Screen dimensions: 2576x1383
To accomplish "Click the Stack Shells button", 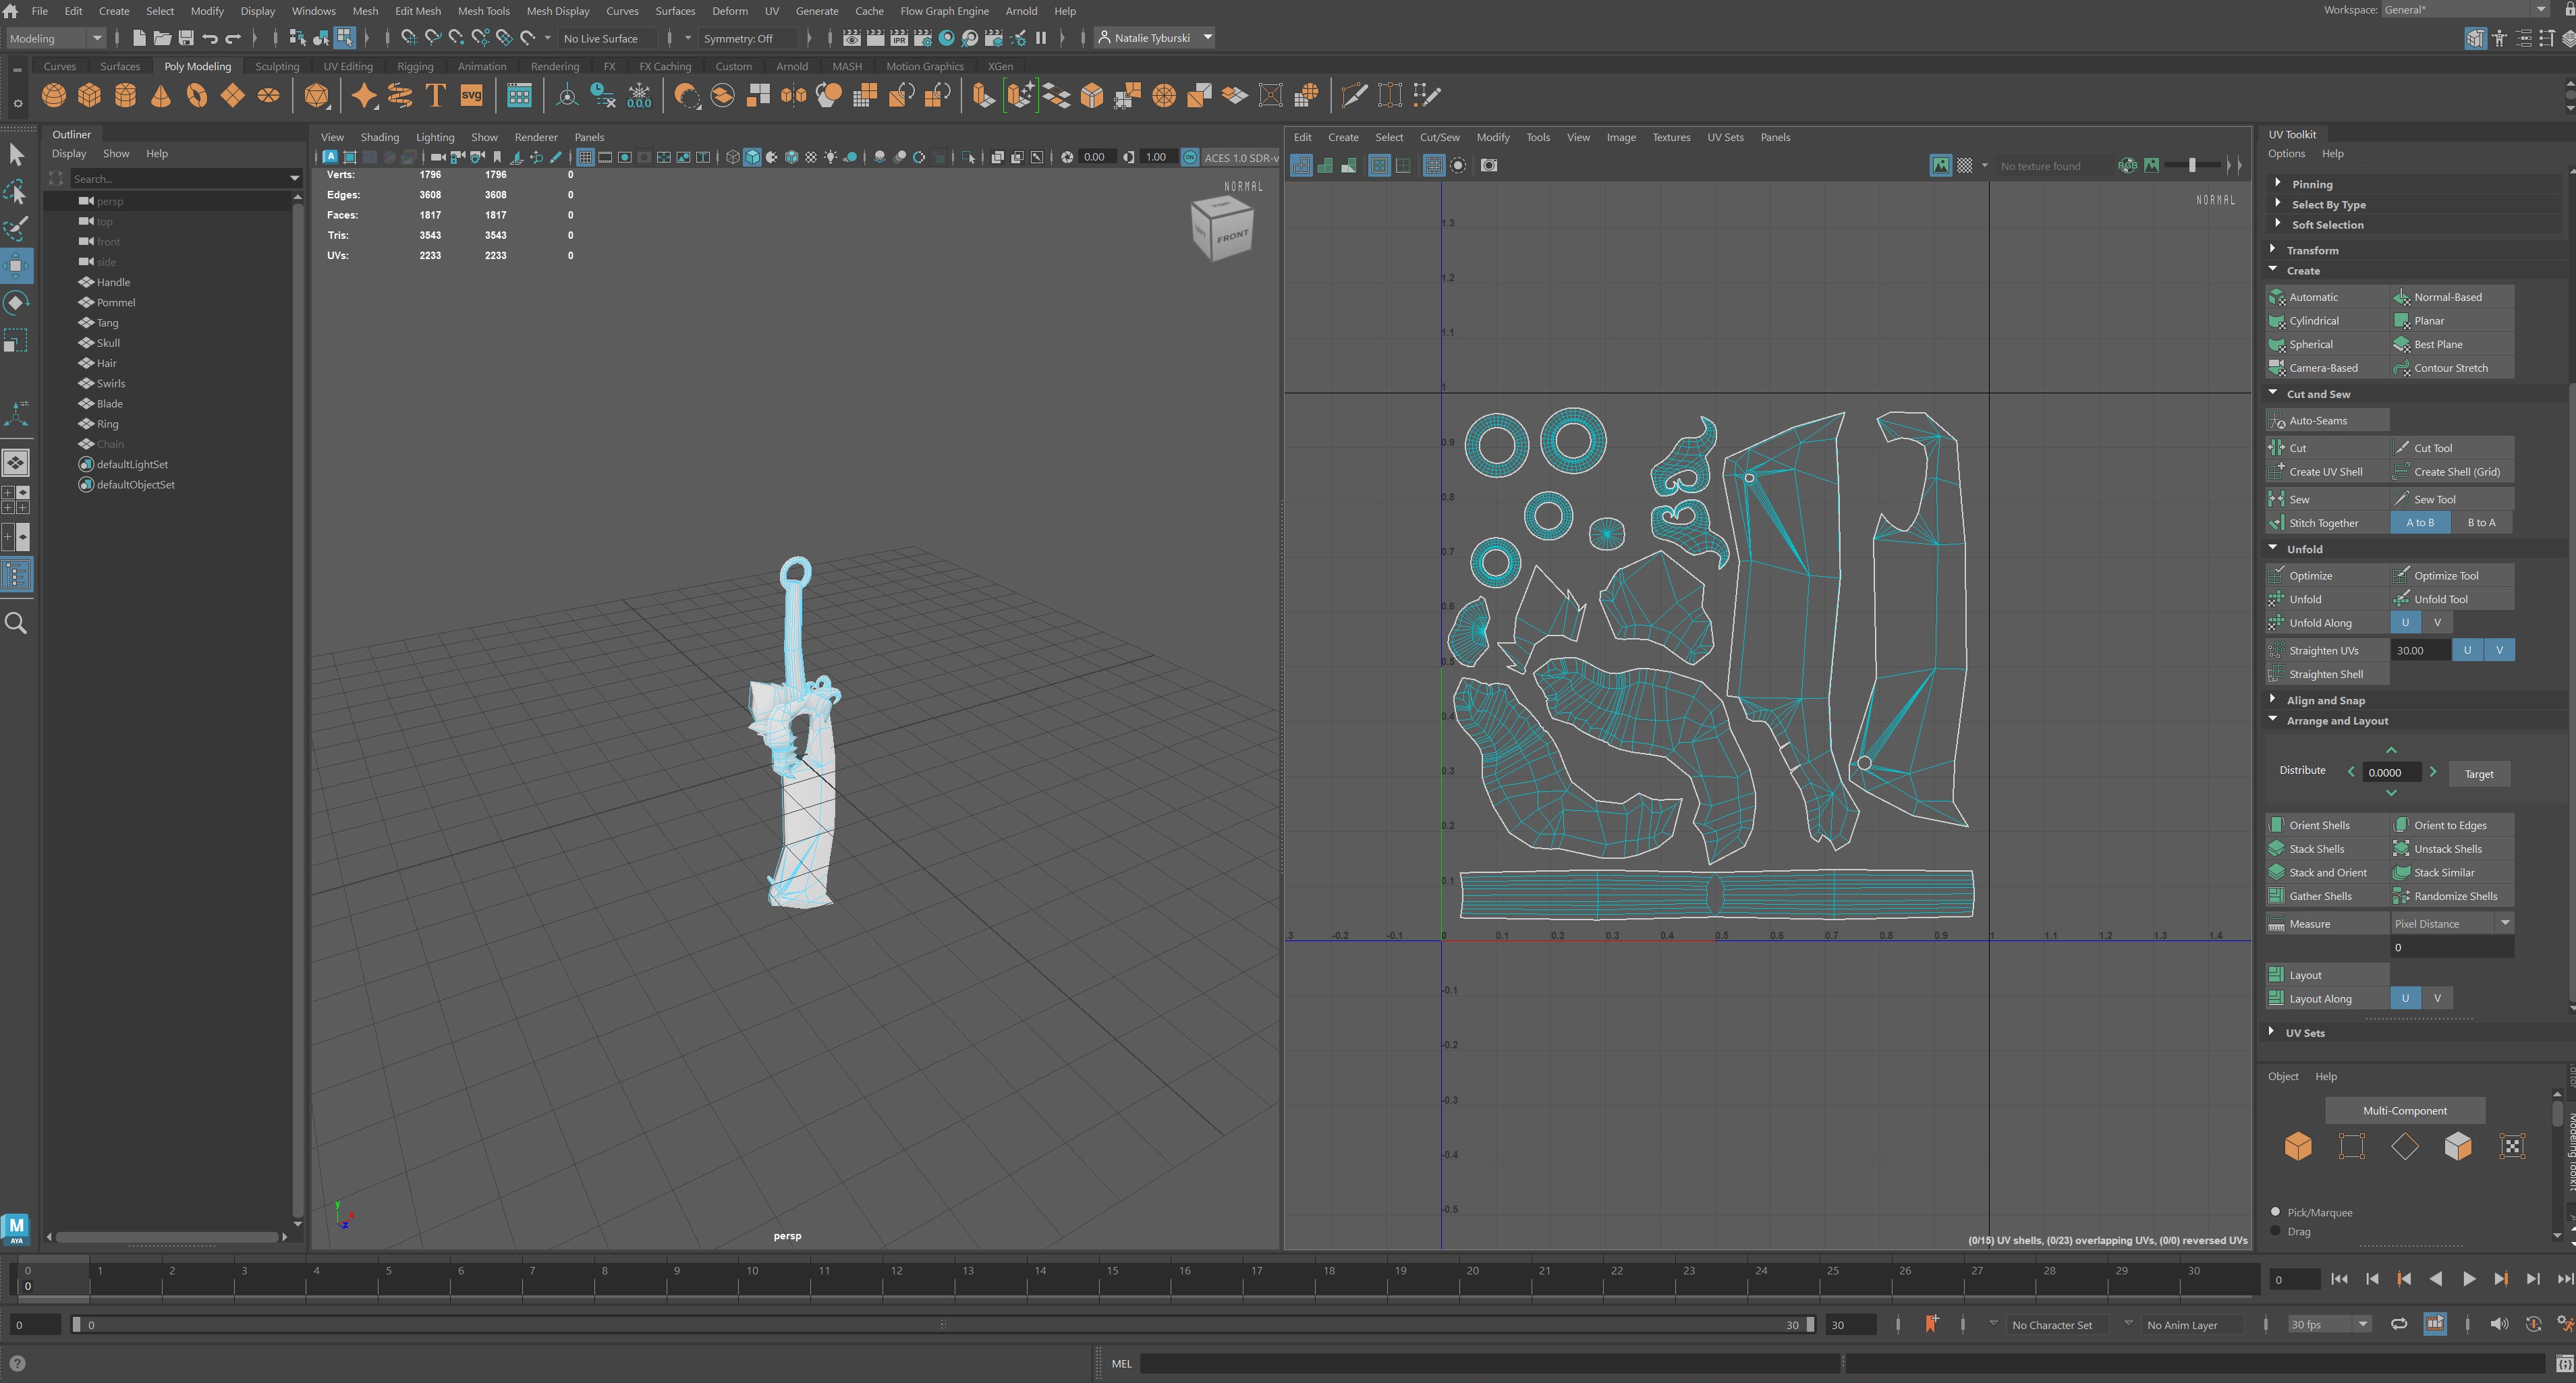I will [2316, 849].
